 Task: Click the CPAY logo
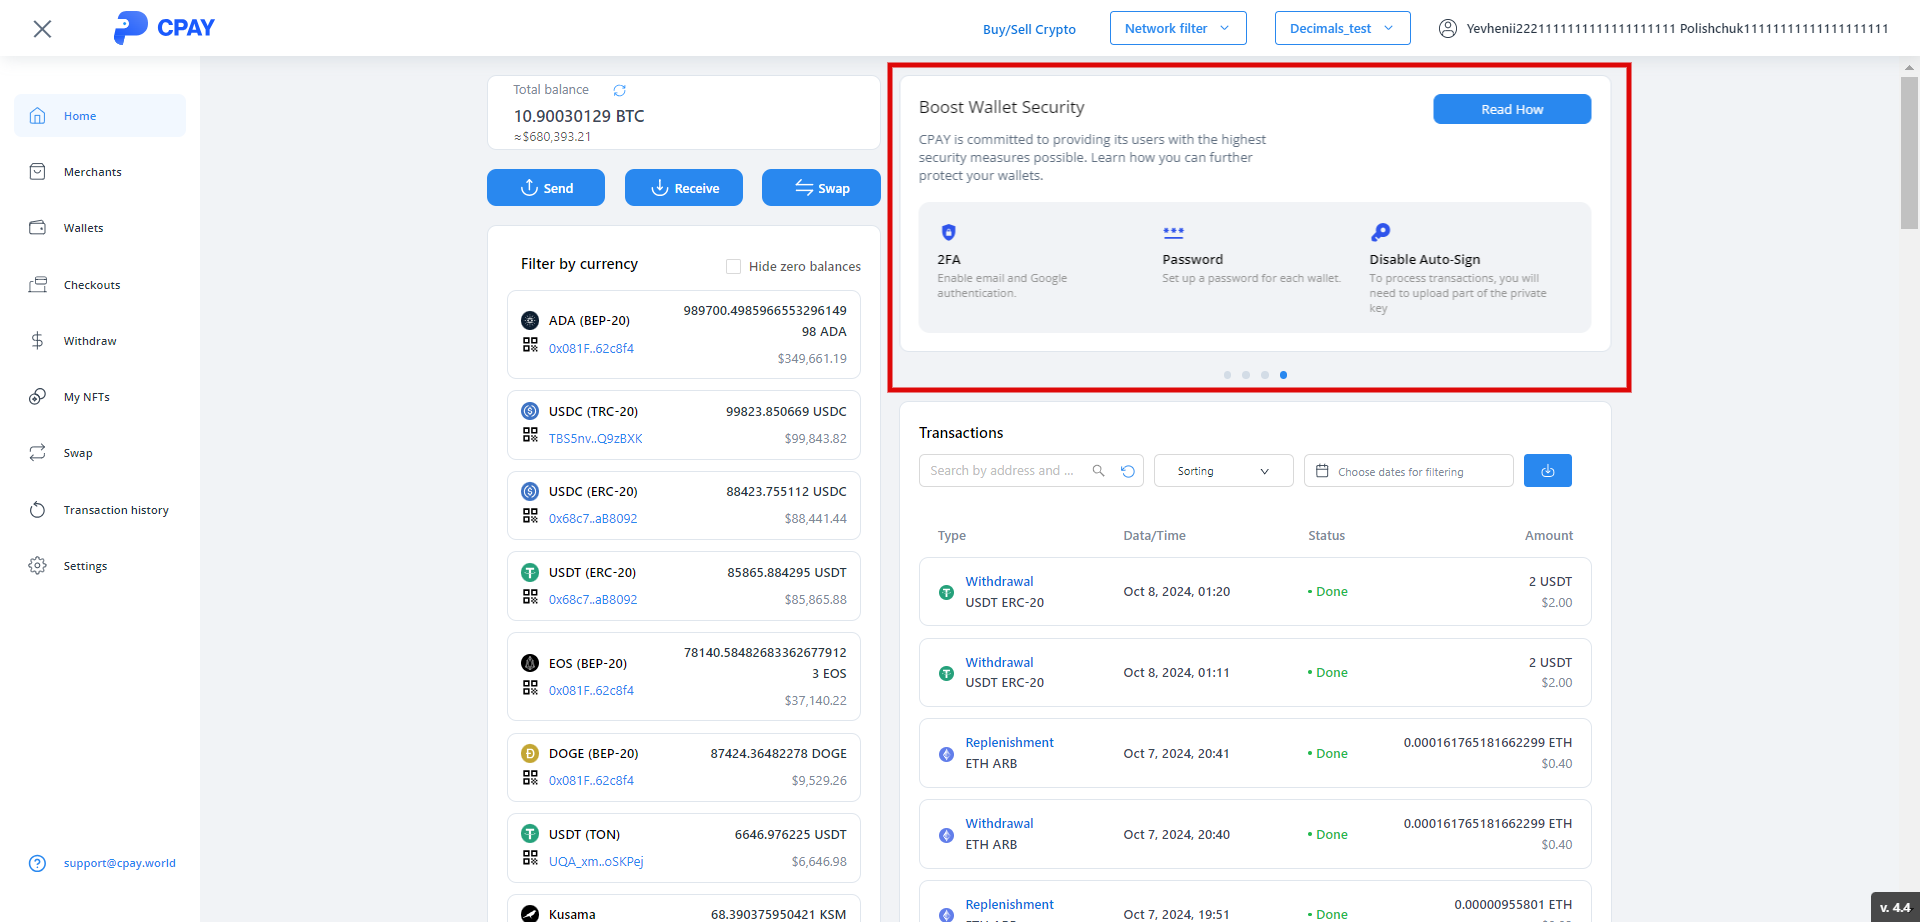point(165,28)
